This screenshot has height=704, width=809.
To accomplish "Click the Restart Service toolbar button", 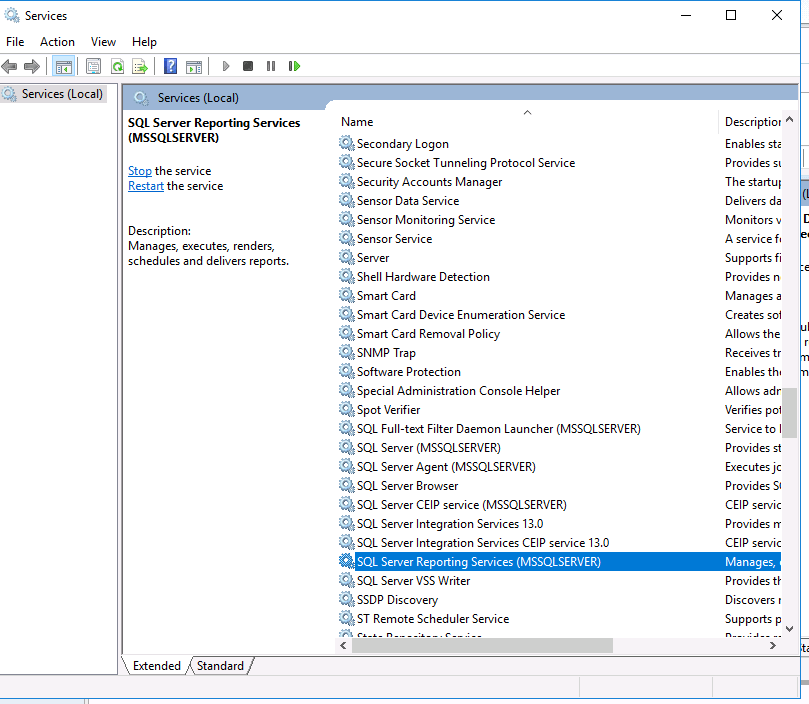I will (x=294, y=67).
